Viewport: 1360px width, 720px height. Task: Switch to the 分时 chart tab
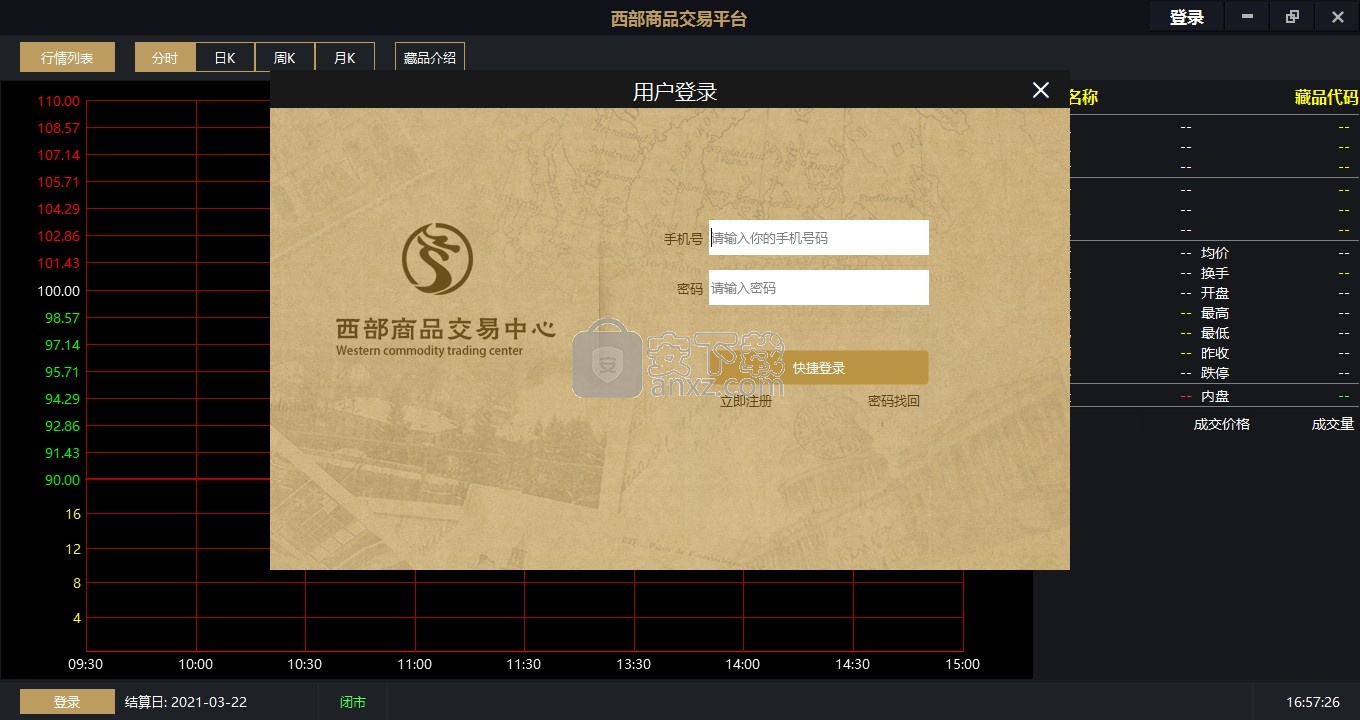pyautogui.click(x=165, y=58)
